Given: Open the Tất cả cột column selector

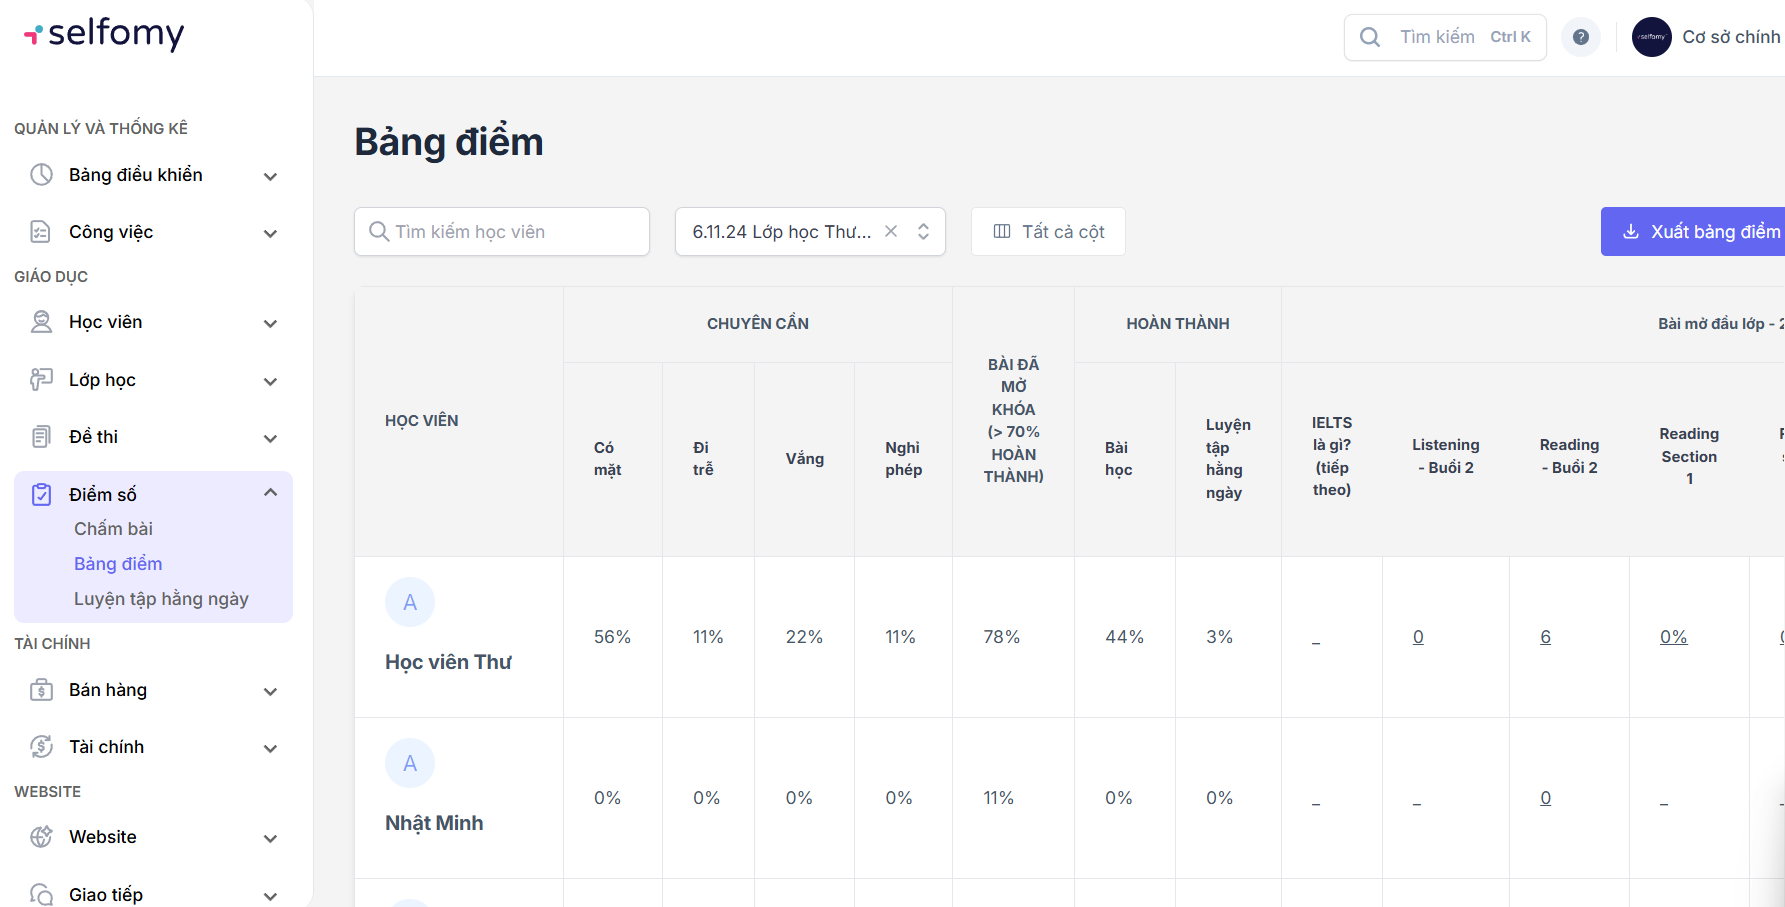Looking at the screenshot, I should [1048, 232].
